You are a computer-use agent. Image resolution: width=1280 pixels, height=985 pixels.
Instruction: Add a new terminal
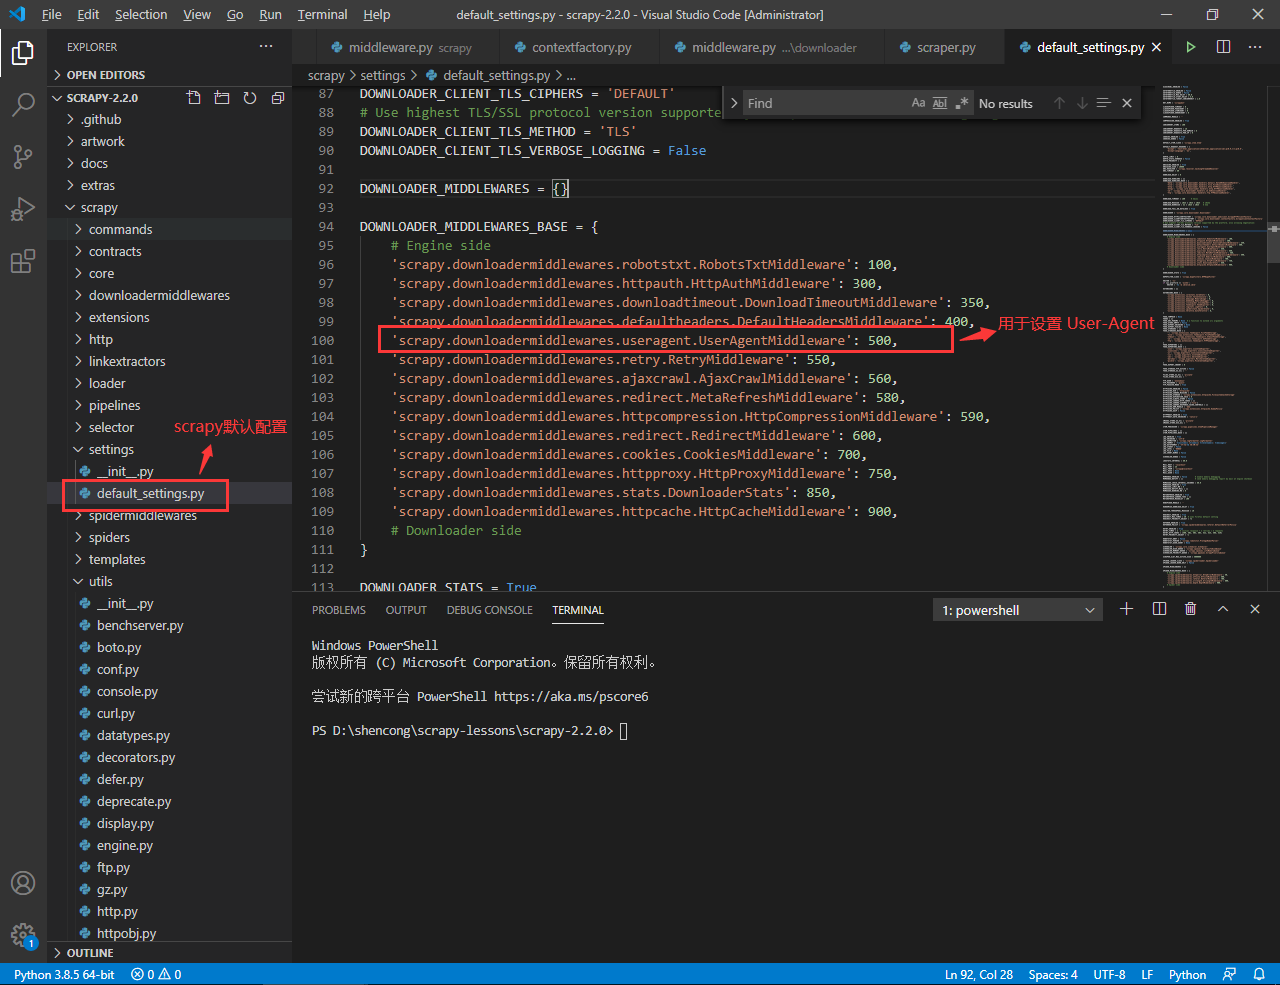1126,609
